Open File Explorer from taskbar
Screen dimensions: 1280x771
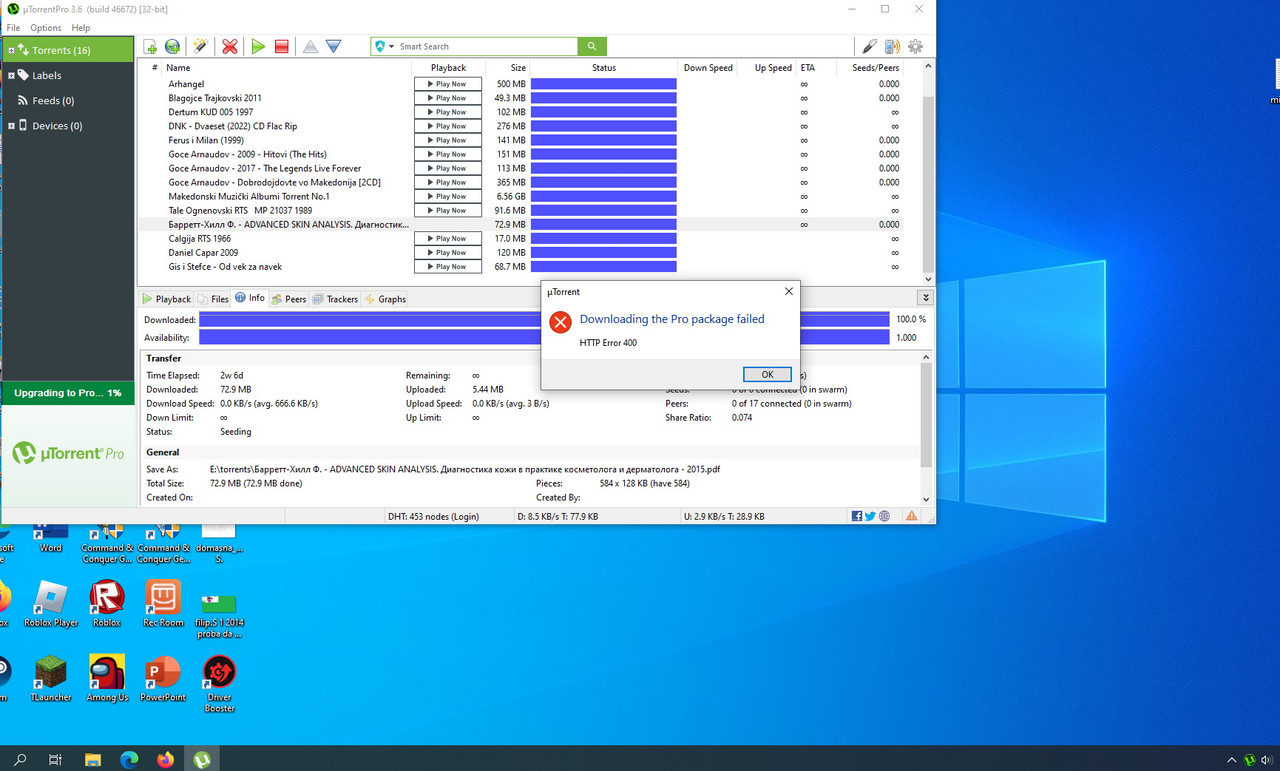coord(93,759)
